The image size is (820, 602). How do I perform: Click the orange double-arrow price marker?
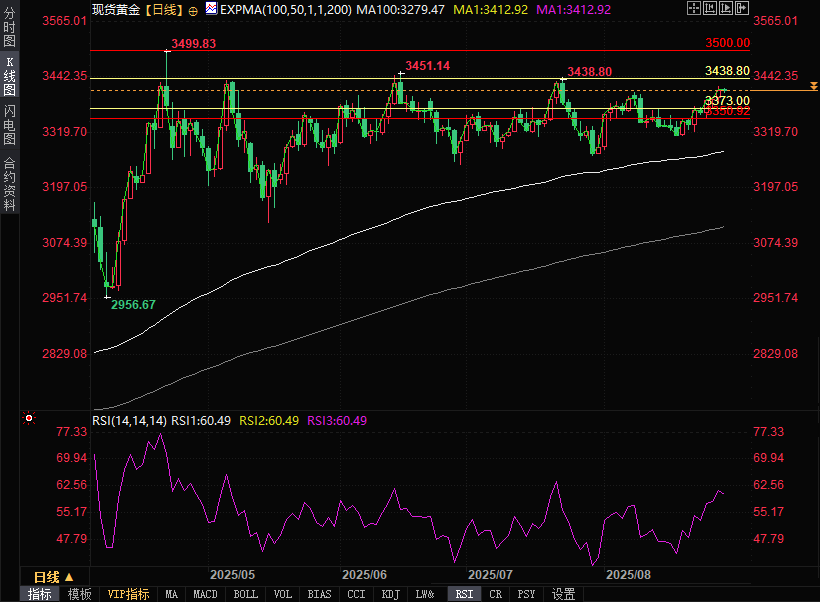[x=814, y=86]
